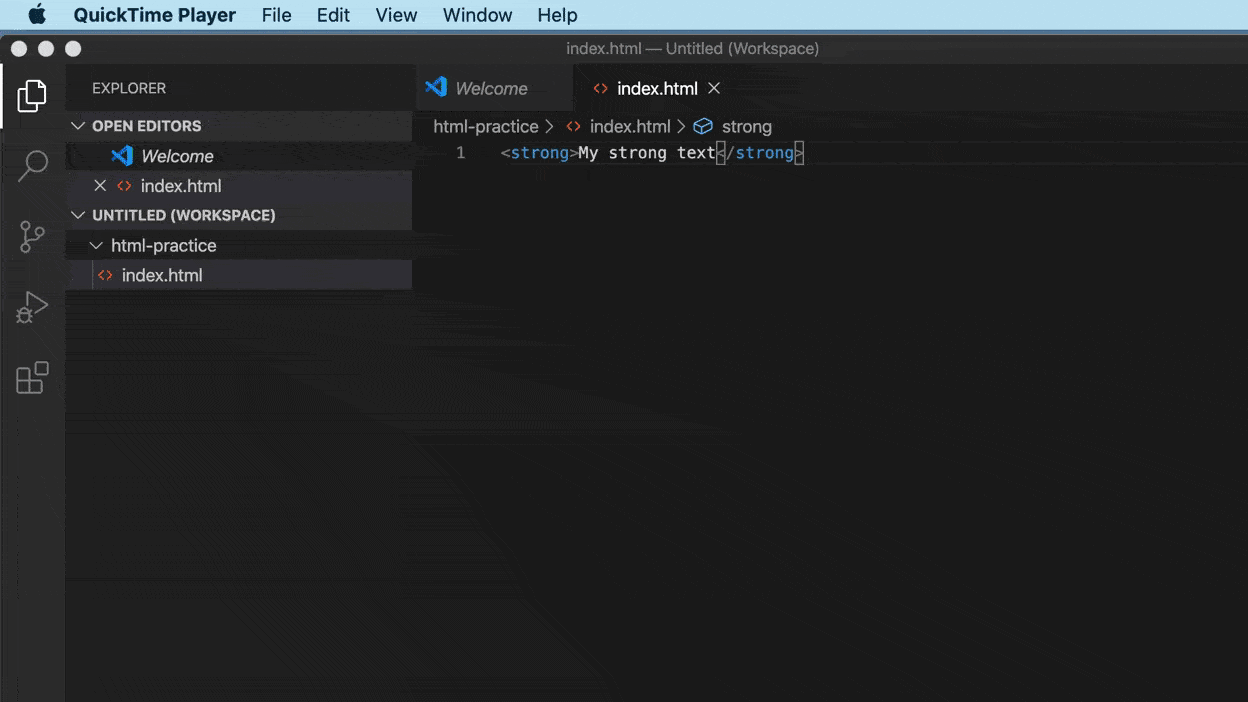Image resolution: width=1248 pixels, height=702 pixels.
Task: Click 'My strong text' in the editor
Action: click(646, 153)
